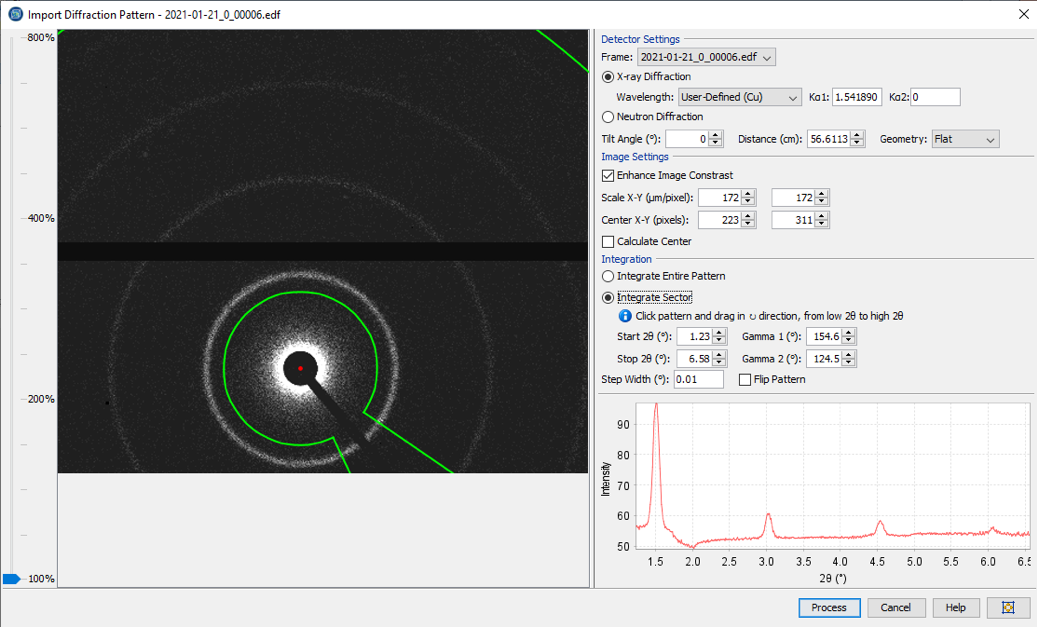Click the zoom slider track near 400%
Screen dimensions: 1037x627
point(11,218)
